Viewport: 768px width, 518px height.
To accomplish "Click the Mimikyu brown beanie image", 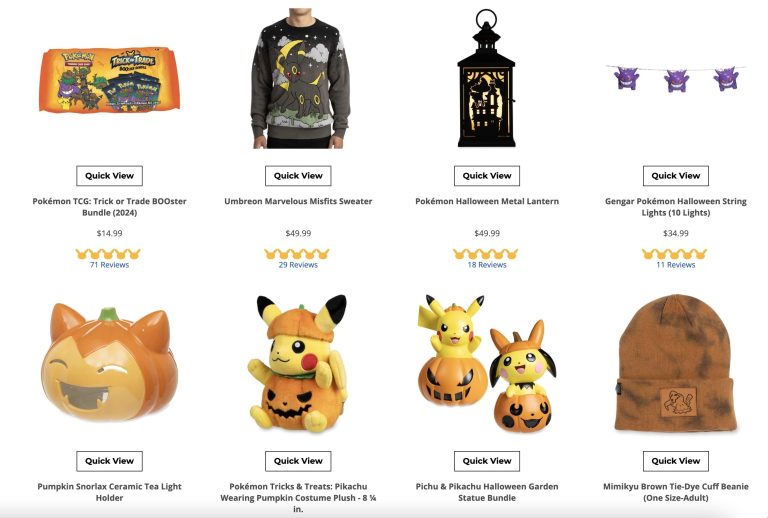I will pos(676,363).
